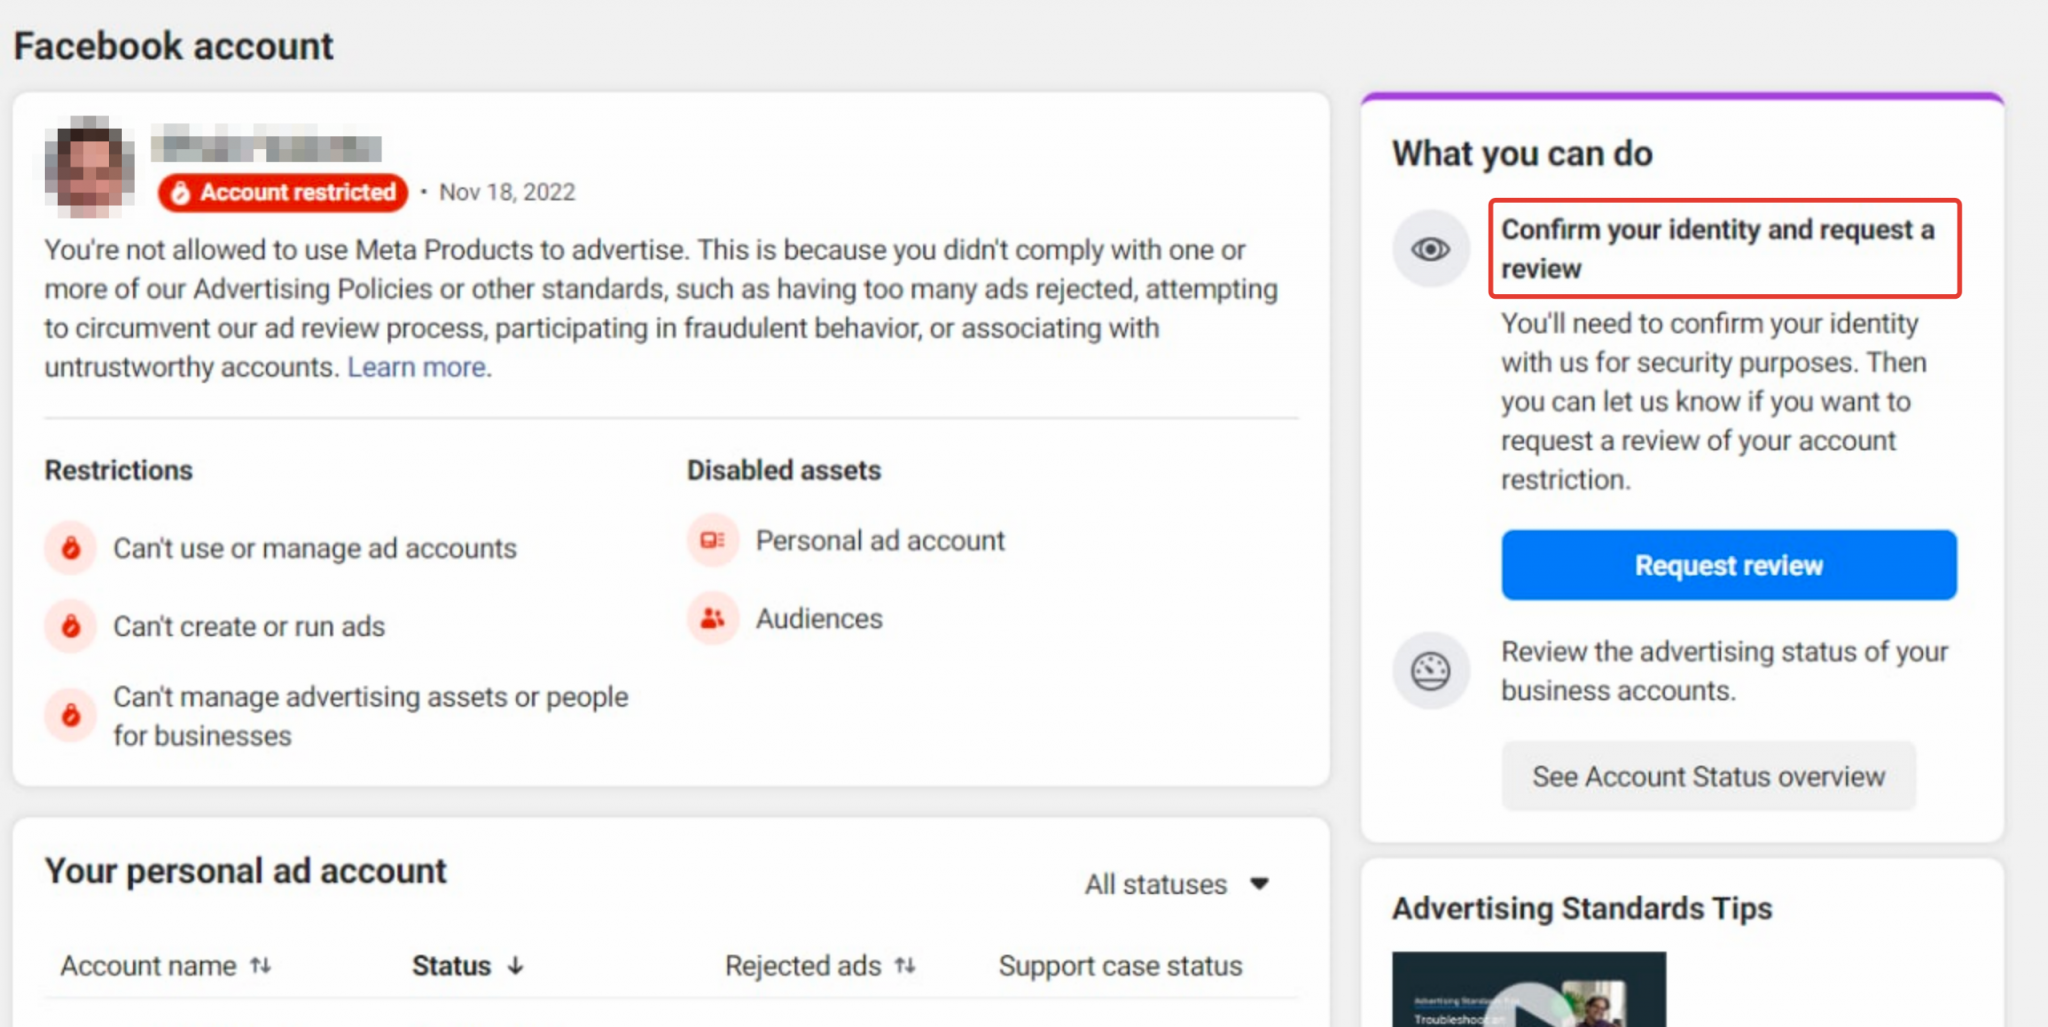Click the eye icon beside Confirm your identity
This screenshot has width=2048, height=1027.
1430,249
